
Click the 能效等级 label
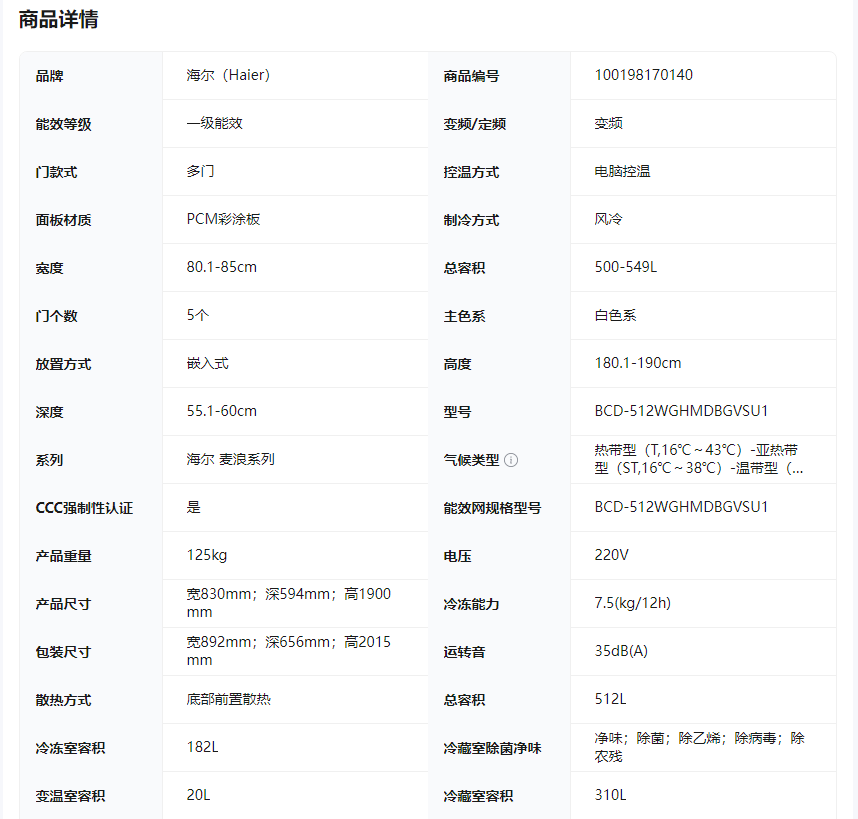tap(63, 124)
